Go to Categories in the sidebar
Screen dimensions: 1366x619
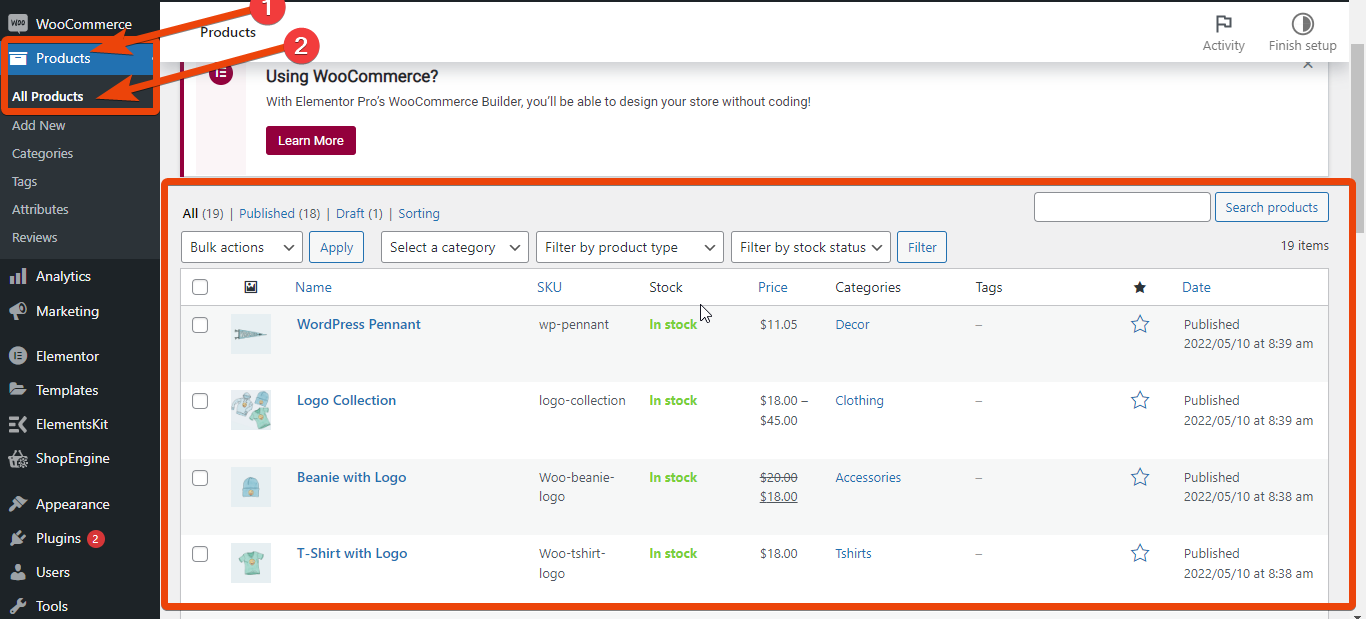click(x=43, y=153)
